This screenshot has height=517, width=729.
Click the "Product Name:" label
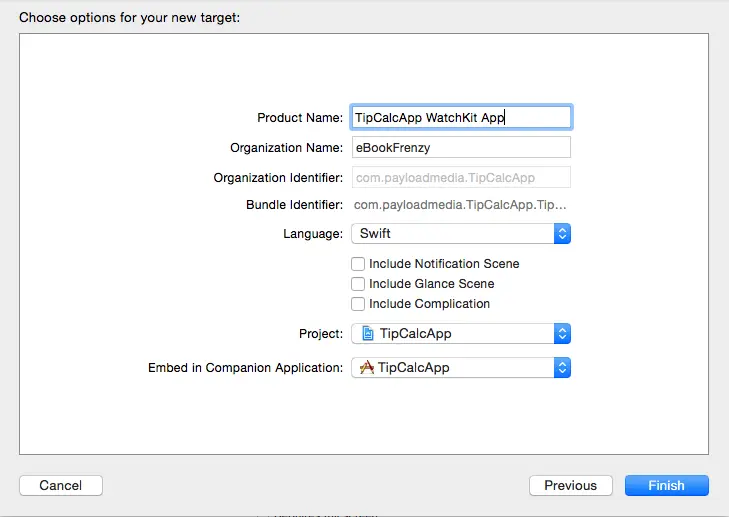299,118
